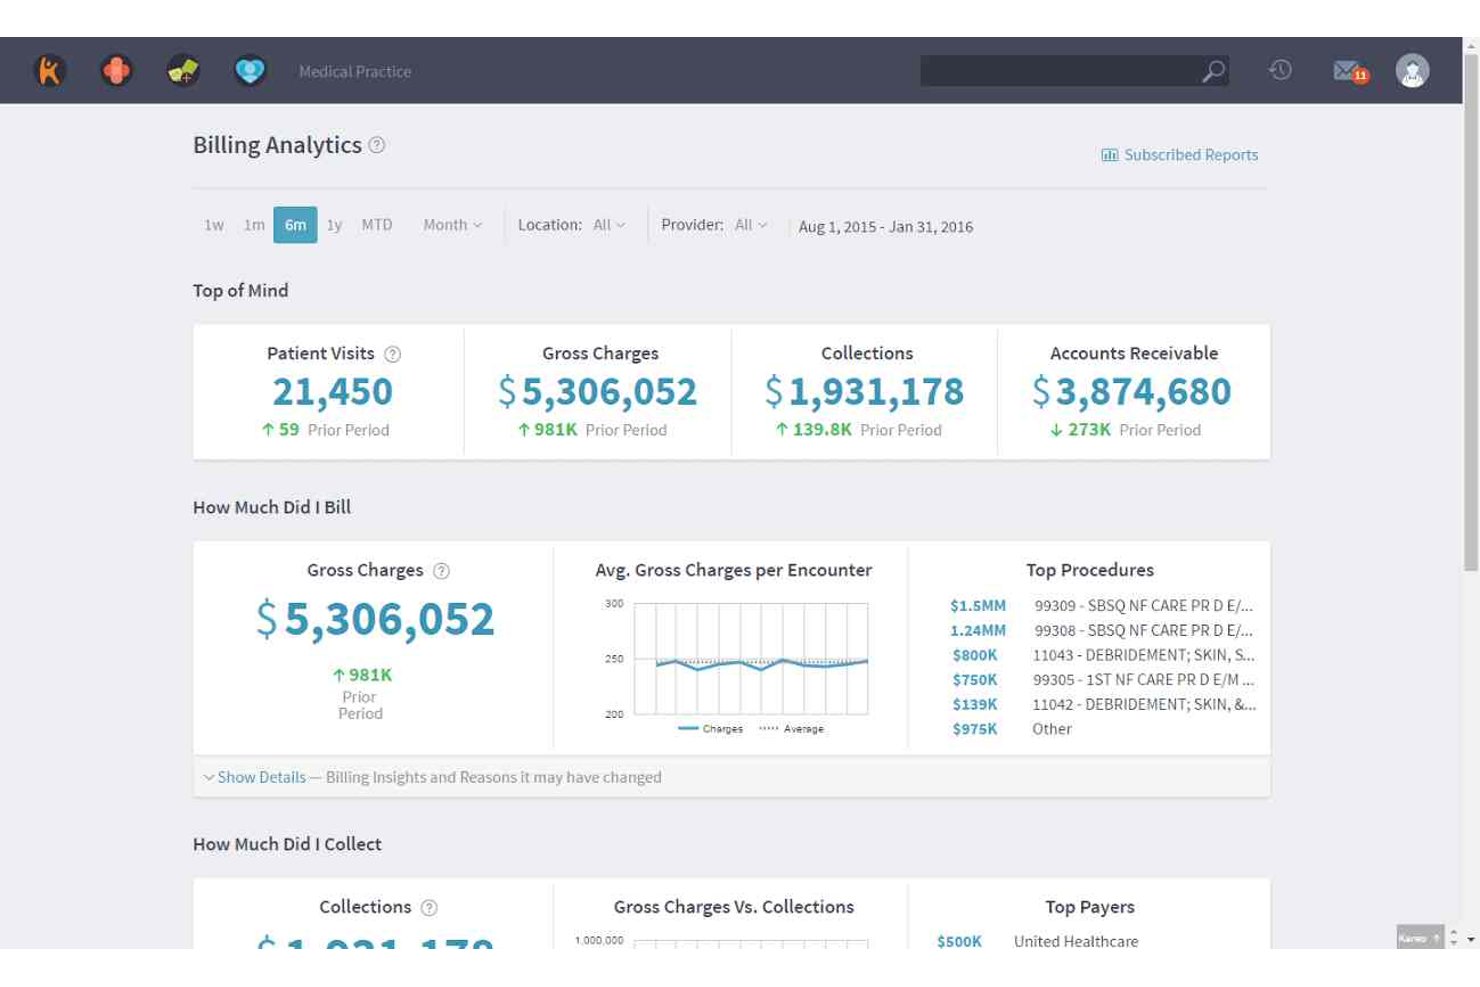Click the Accounts Receivable value $3,874,680
The width and height of the screenshot is (1480, 987).
click(1132, 391)
